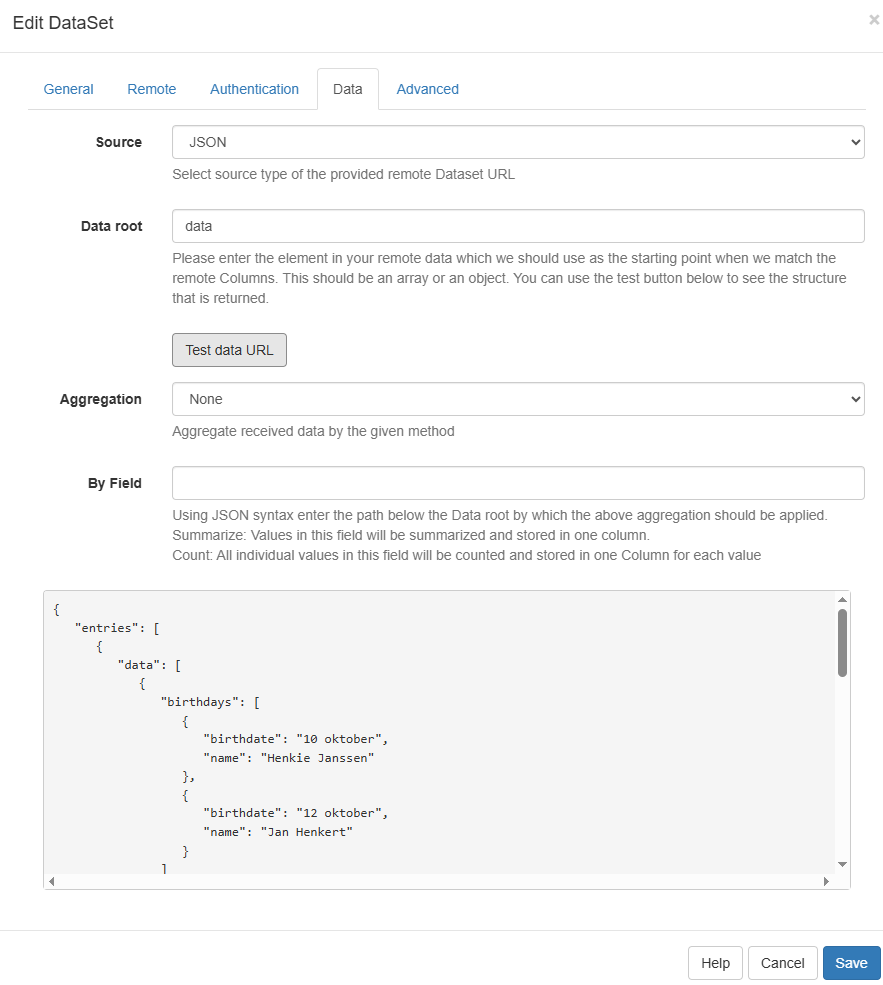This screenshot has width=883, height=985.
Task: Select the Data tab
Action: pyautogui.click(x=347, y=89)
